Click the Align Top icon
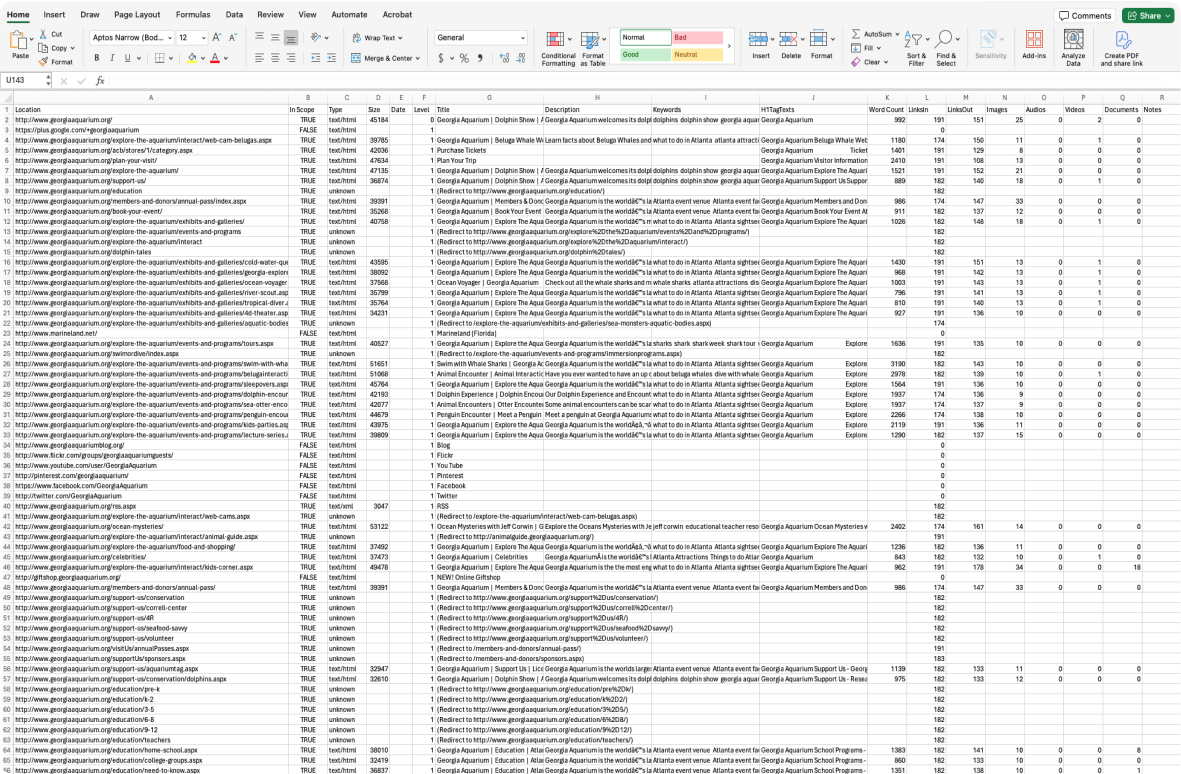 [x=259, y=37]
